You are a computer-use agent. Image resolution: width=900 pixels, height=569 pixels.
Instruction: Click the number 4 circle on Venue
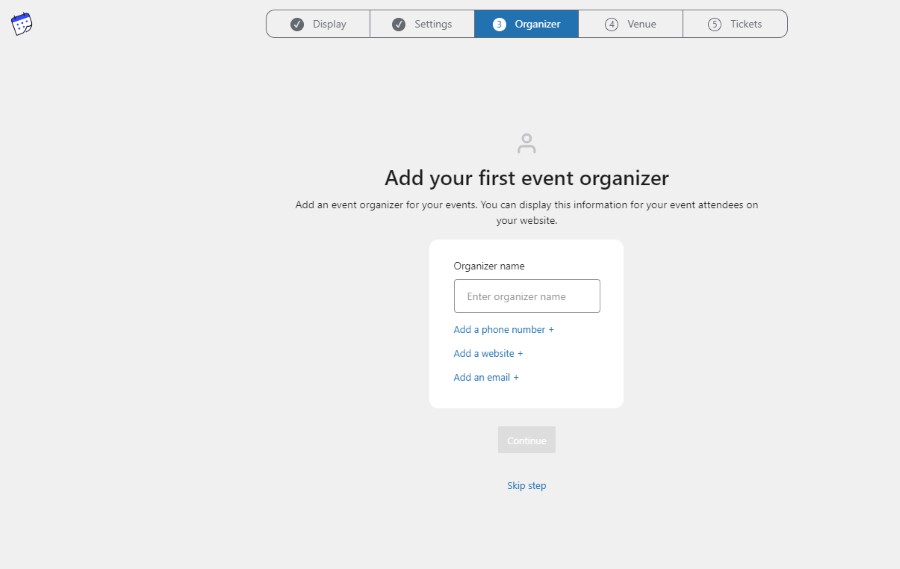point(612,24)
